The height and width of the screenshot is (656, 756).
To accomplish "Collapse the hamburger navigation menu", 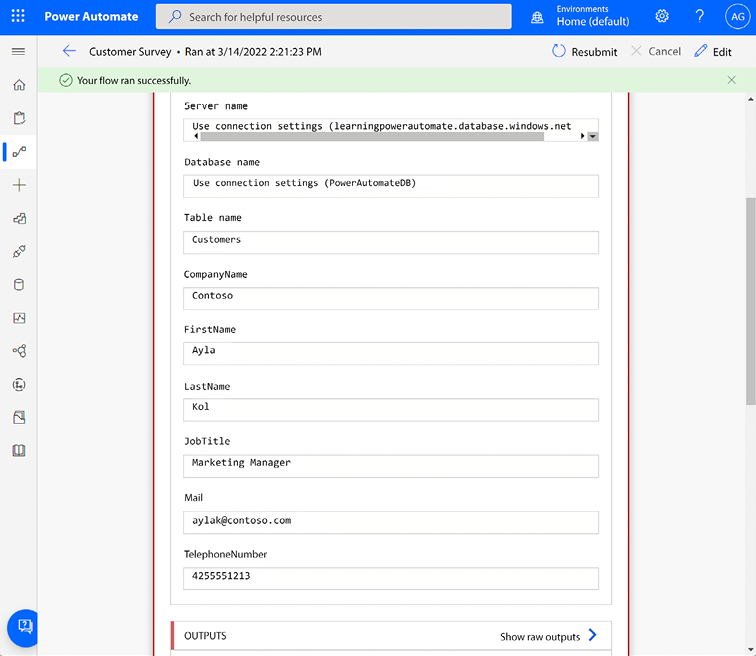I will pos(18,52).
